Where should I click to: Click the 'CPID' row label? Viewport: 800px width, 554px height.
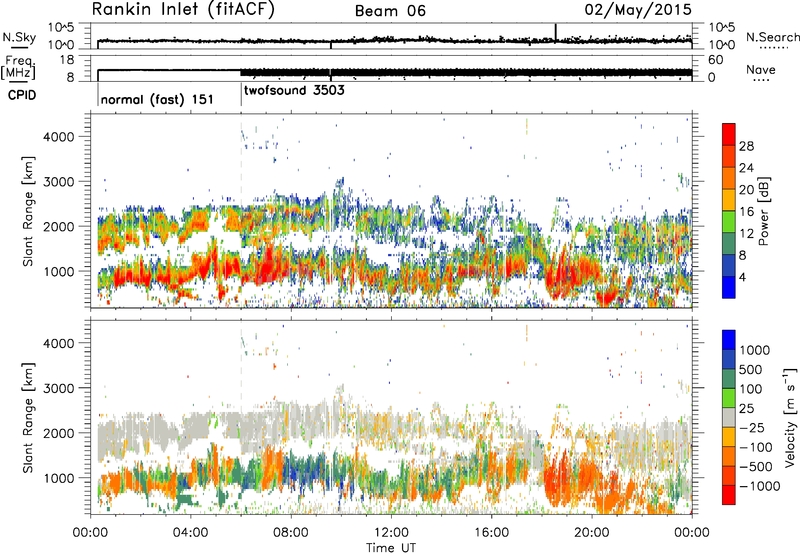22,95
